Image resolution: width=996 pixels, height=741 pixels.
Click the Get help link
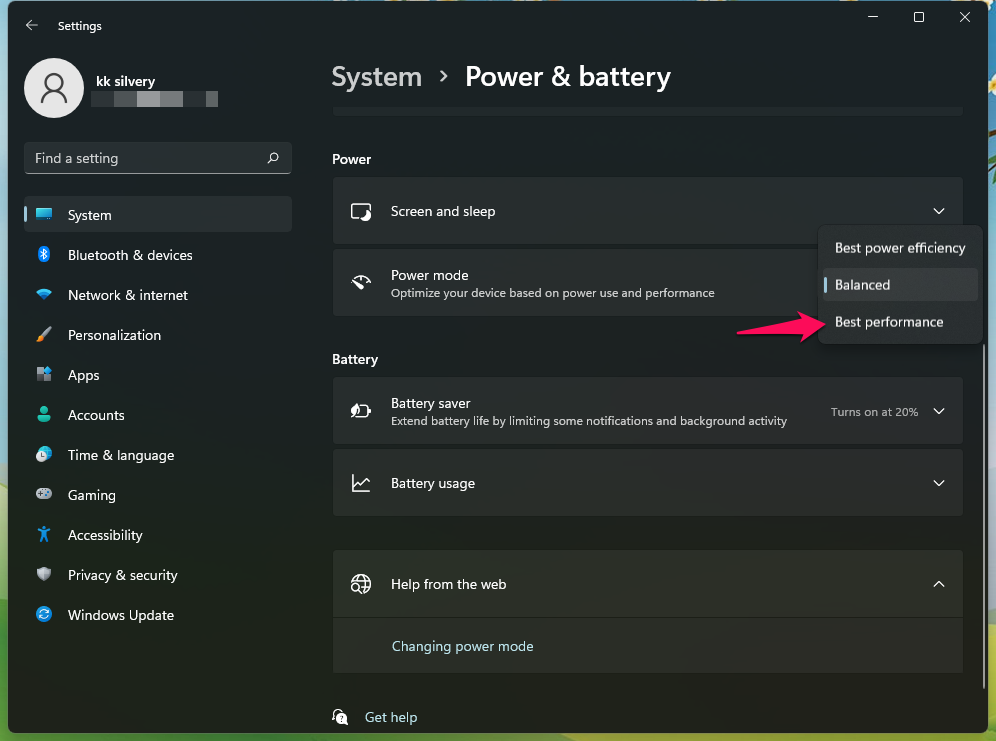coord(390,717)
